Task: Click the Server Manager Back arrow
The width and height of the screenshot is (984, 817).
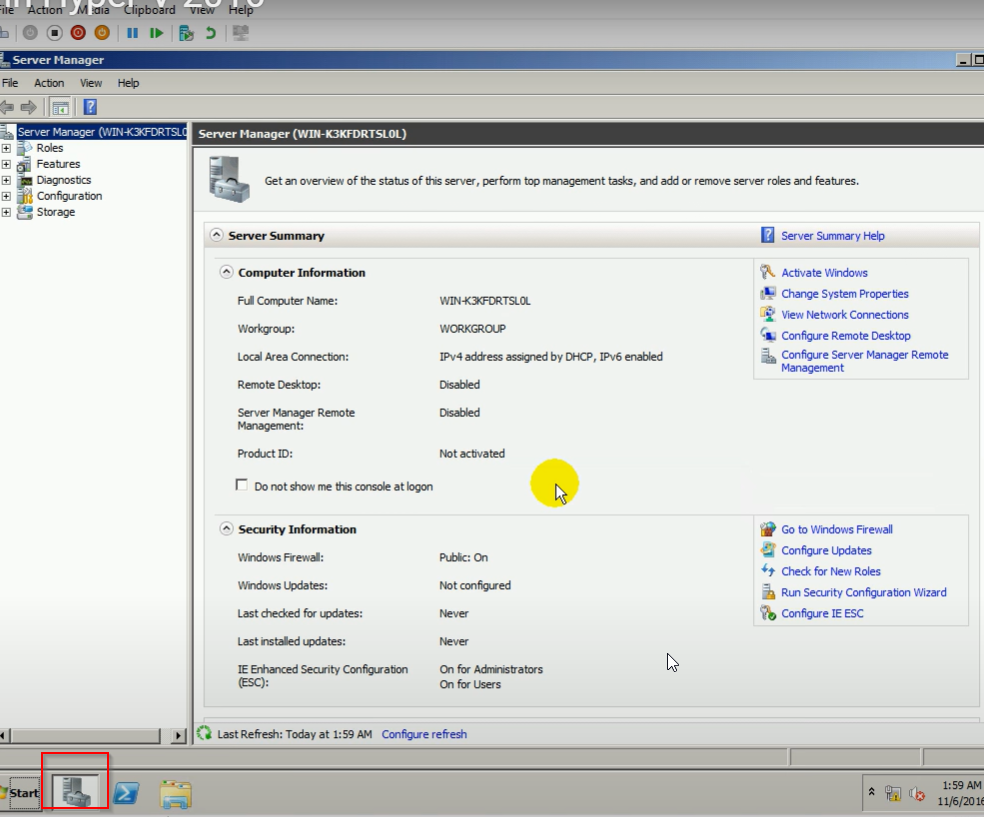Action: click(8, 107)
